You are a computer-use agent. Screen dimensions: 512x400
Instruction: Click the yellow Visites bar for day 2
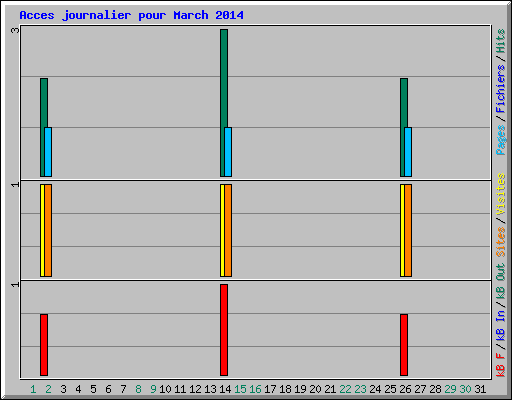(42, 230)
